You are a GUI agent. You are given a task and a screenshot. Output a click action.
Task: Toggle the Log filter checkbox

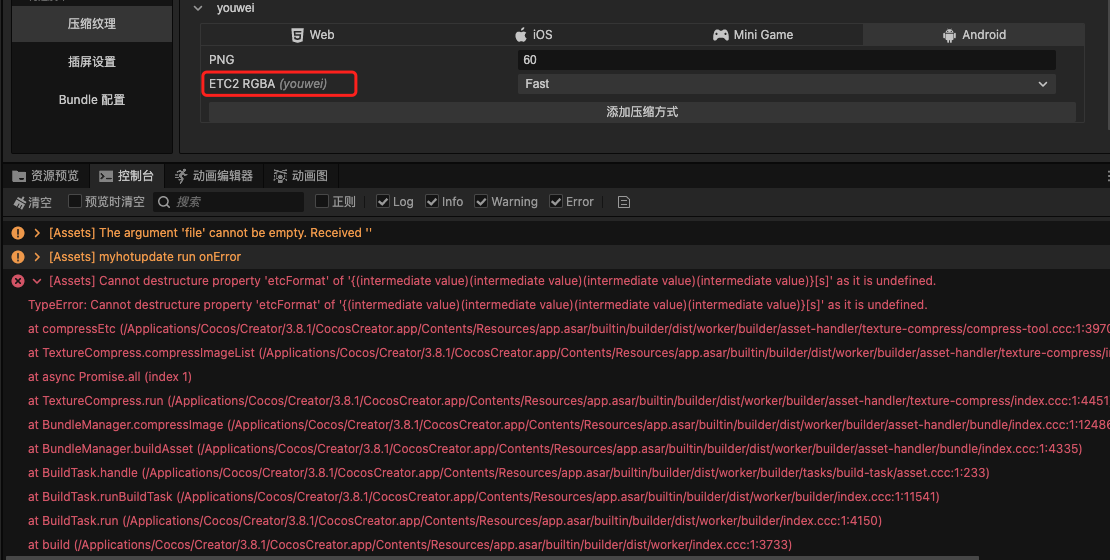[383, 202]
